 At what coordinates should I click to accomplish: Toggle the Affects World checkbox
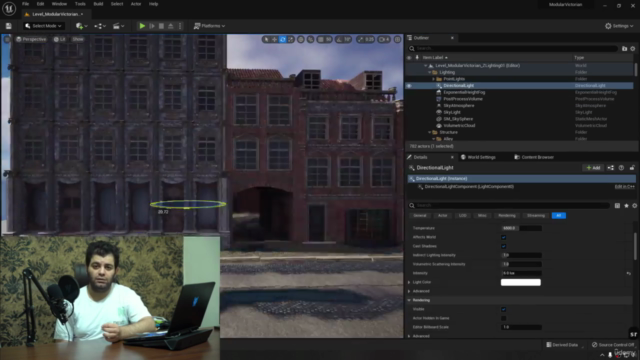(x=503, y=237)
